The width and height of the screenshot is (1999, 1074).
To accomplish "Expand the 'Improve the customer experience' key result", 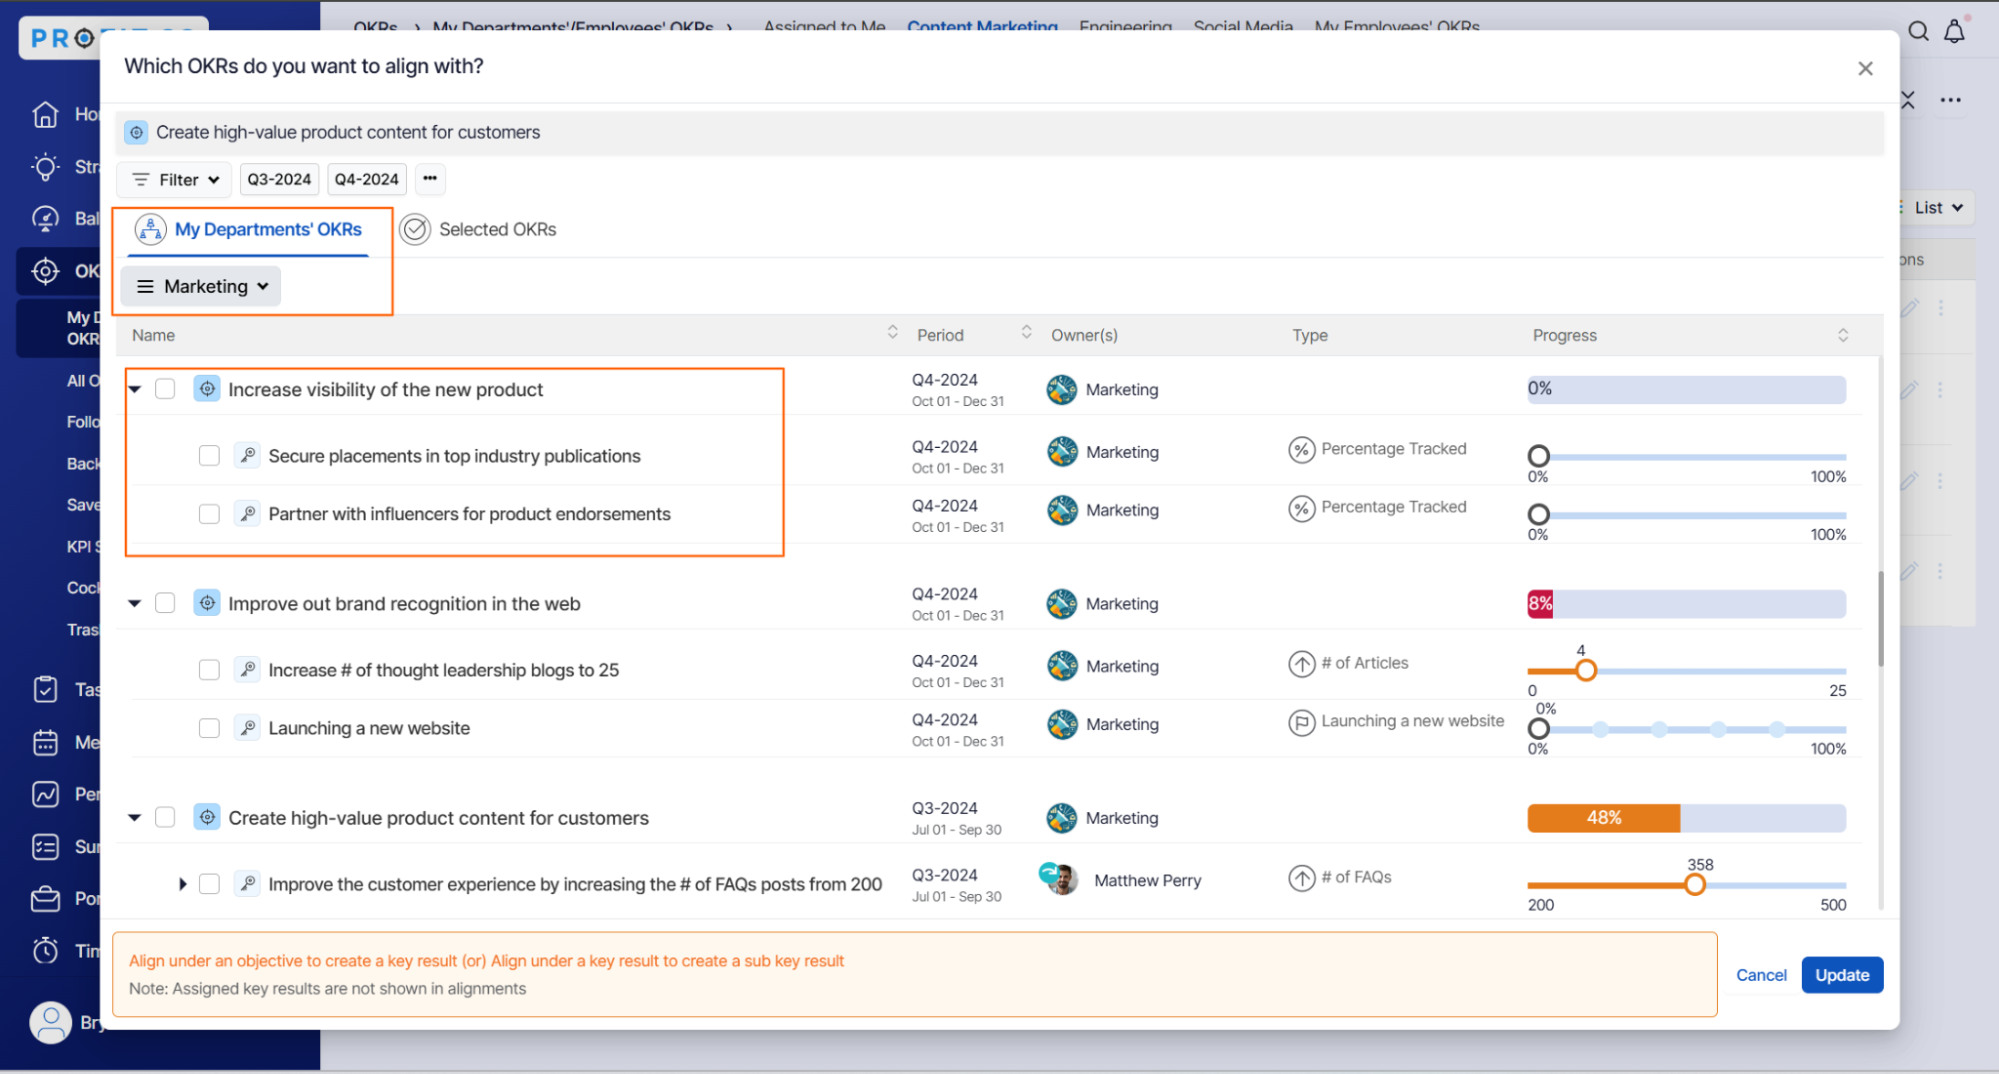I will [182, 884].
